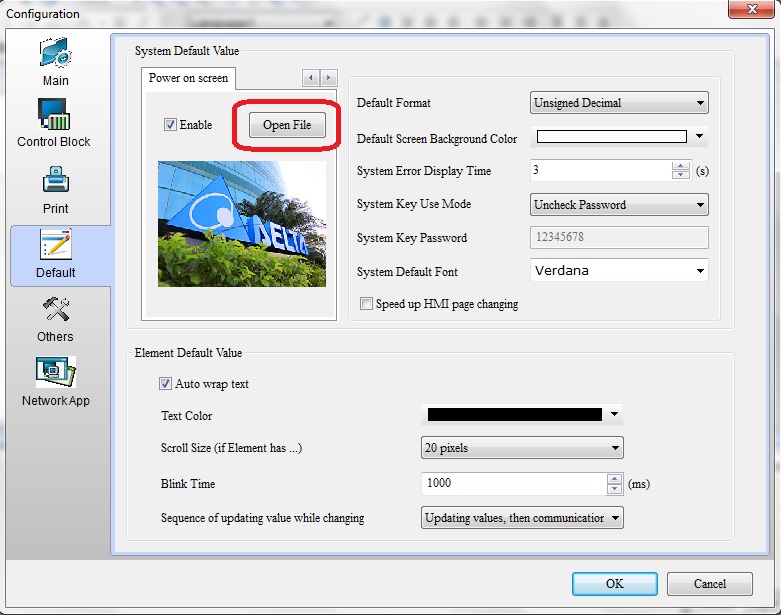781x615 pixels.
Task: Confirm settings with the OK button
Action: 614,584
